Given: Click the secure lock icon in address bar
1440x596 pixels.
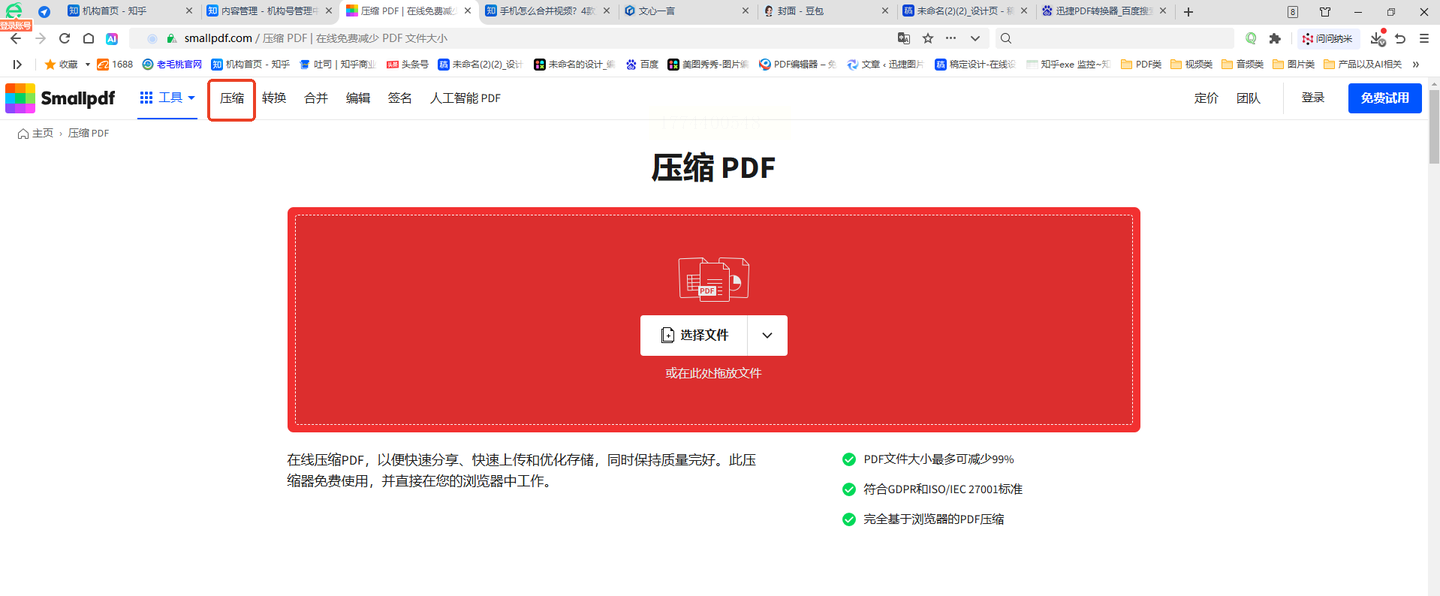Looking at the screenshot, I should [x=172, y=38].
